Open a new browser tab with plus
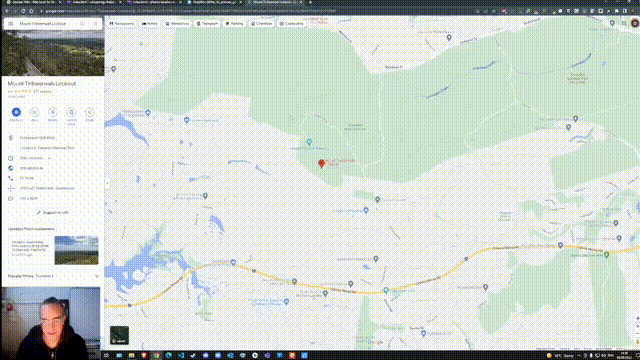640x360 pixels. pos(310,2)
